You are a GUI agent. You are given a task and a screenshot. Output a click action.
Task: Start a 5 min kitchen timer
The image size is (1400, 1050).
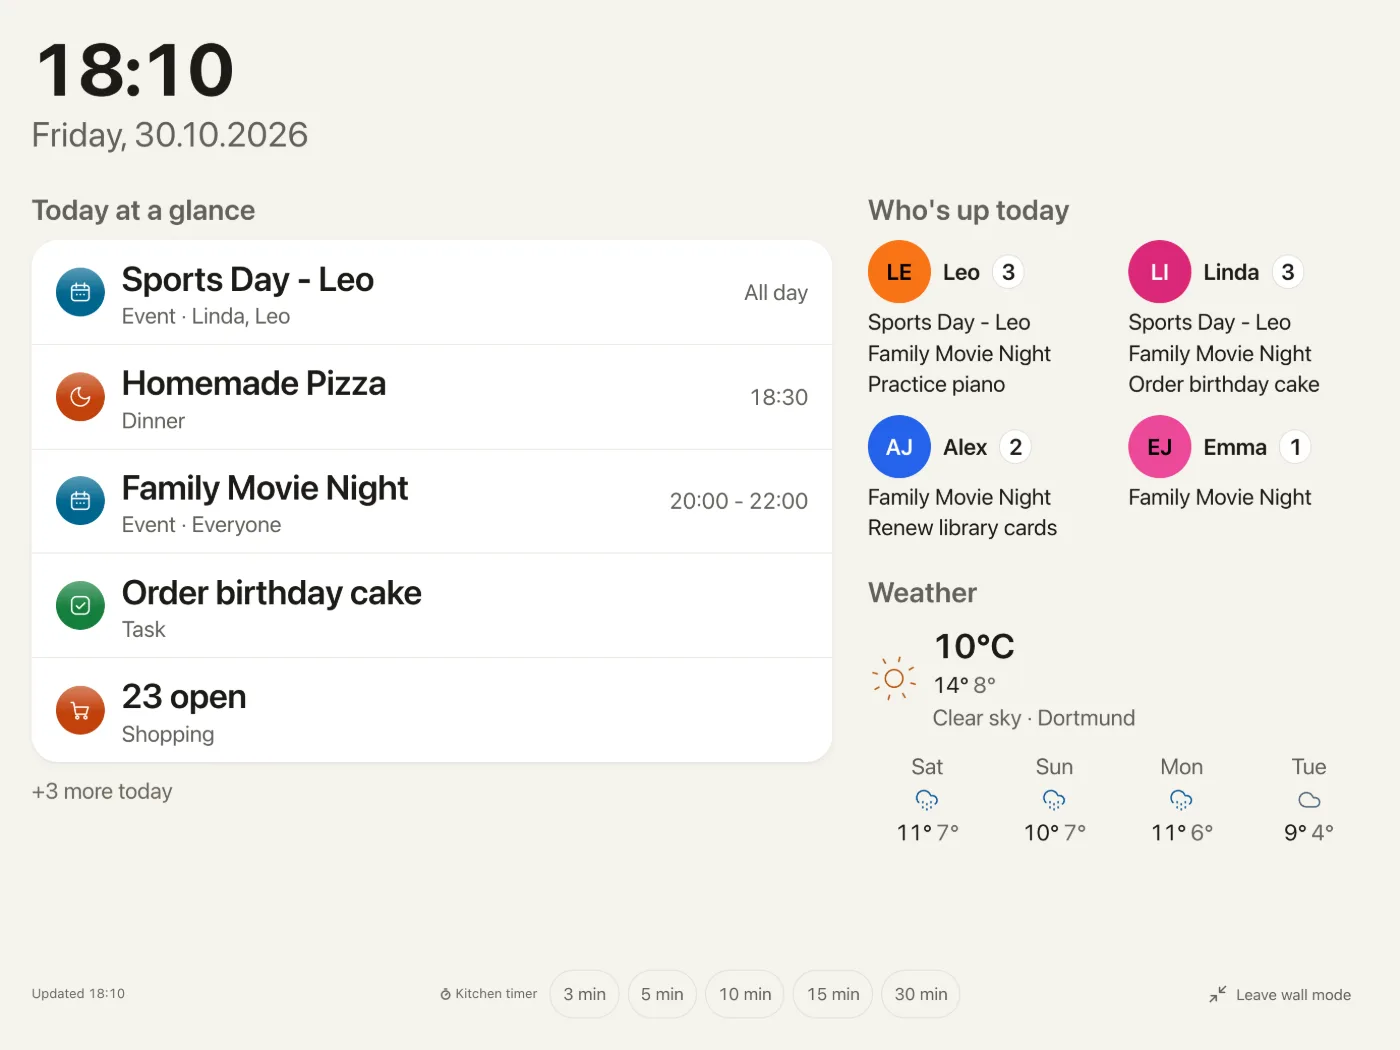(662, 994)
